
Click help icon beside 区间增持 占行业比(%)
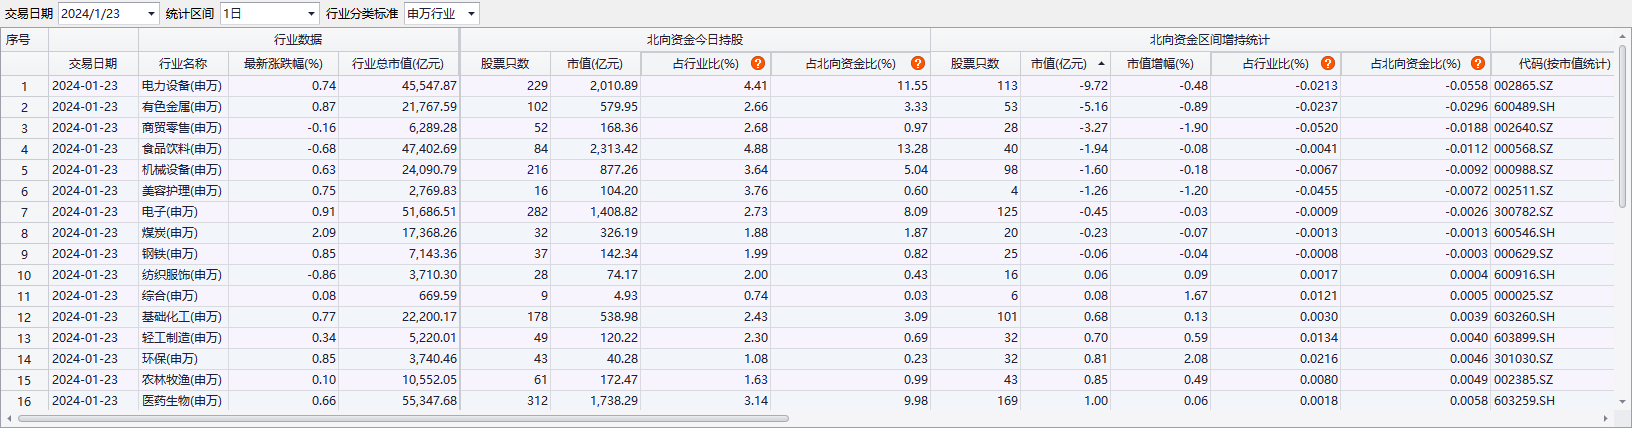1327,63
